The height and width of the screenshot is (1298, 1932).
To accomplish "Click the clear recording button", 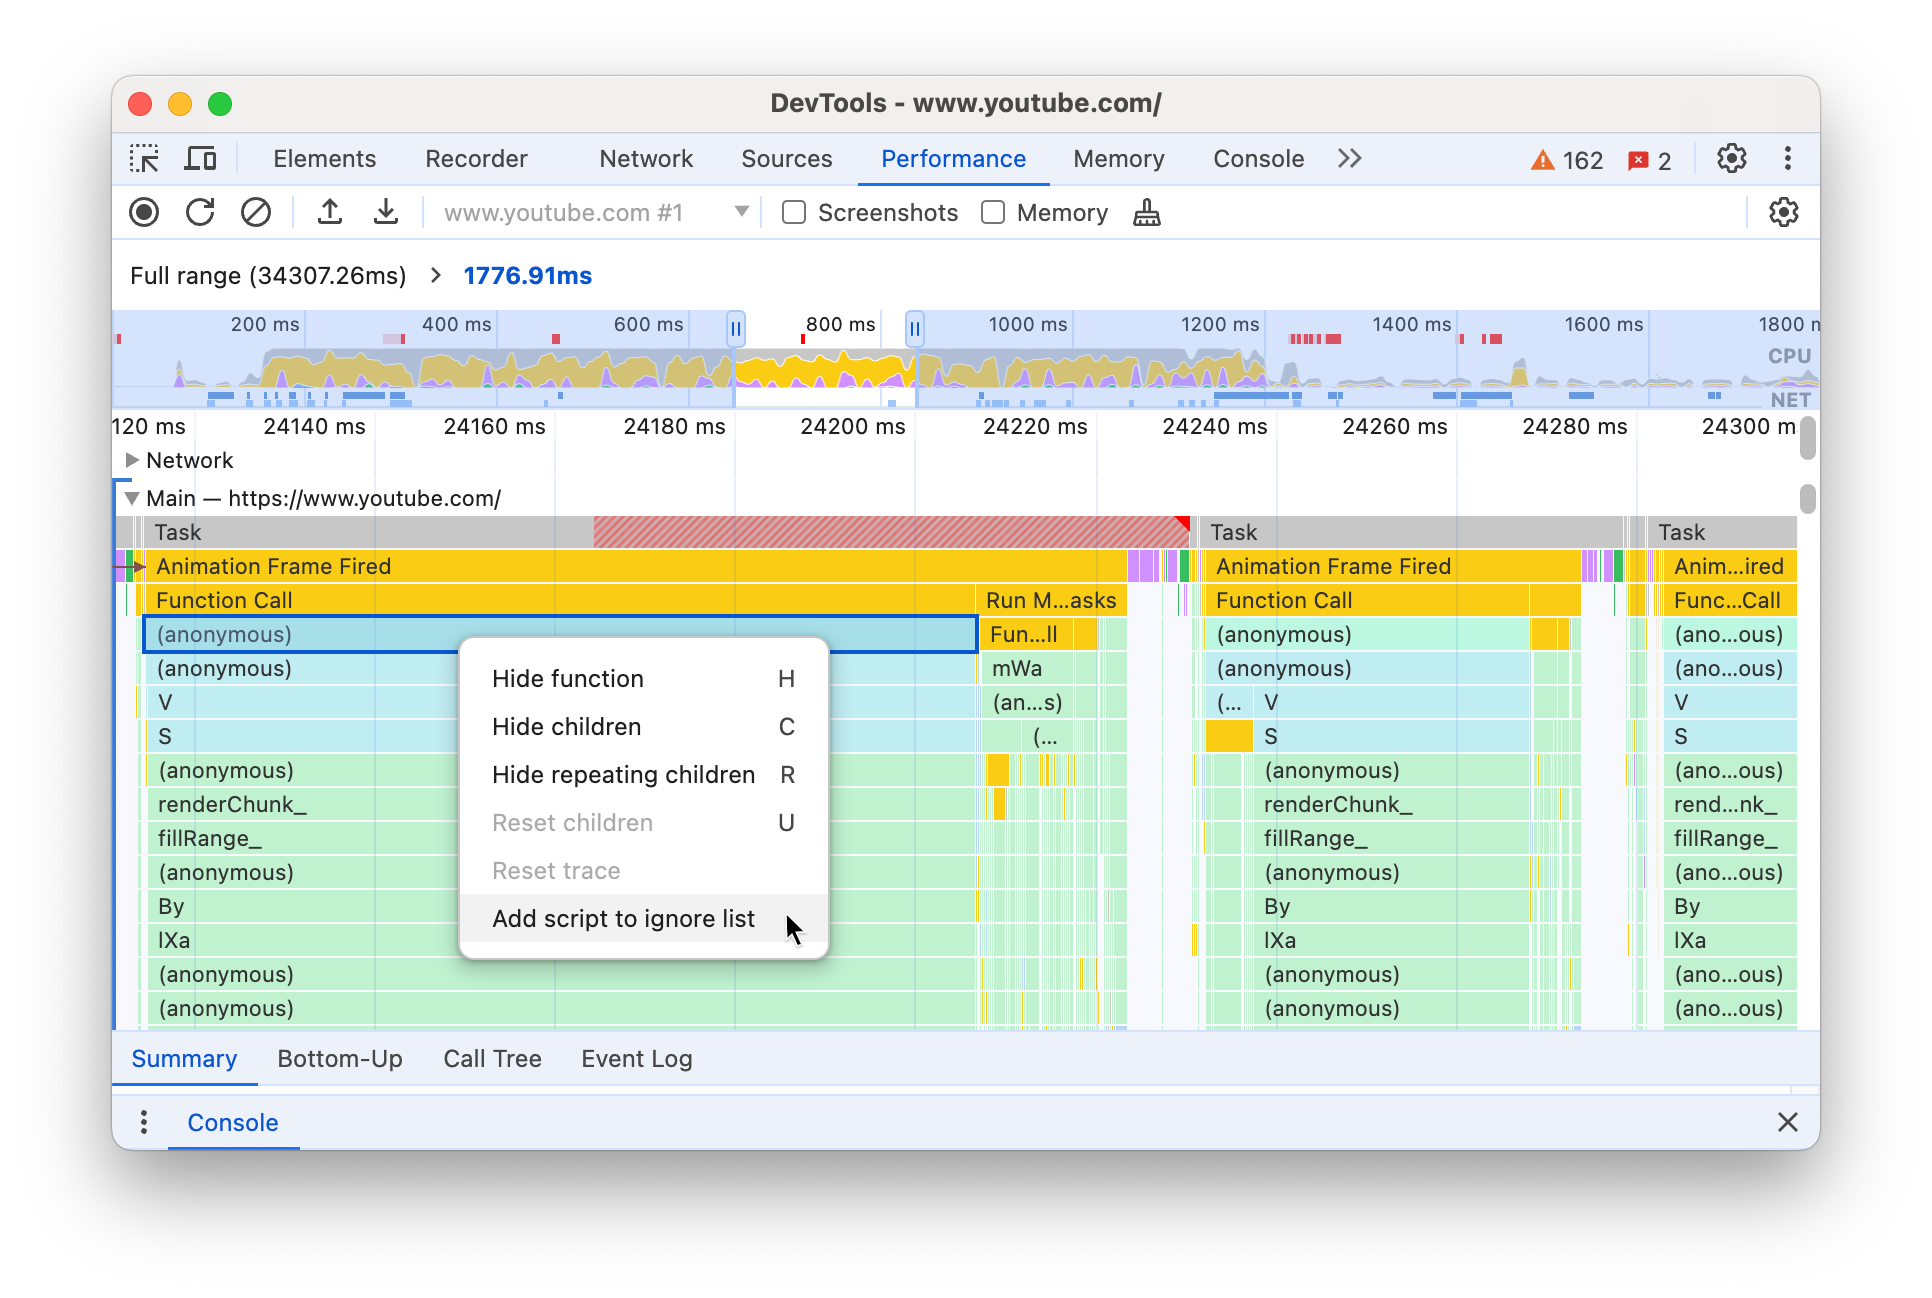I will pyautogui.click(x=253, y=213).
